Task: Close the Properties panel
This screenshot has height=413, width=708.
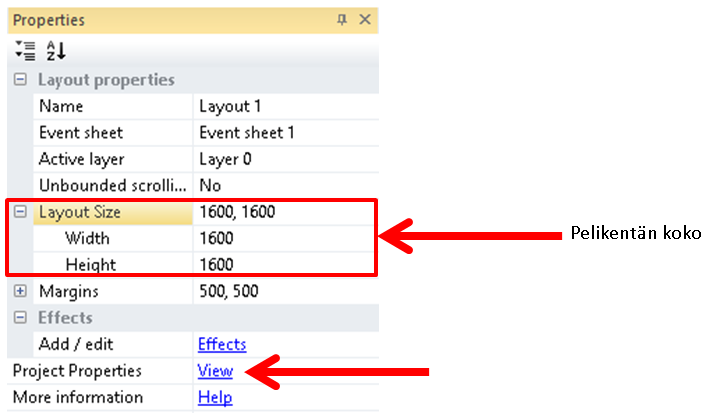Action: click(x=365, y=20)
